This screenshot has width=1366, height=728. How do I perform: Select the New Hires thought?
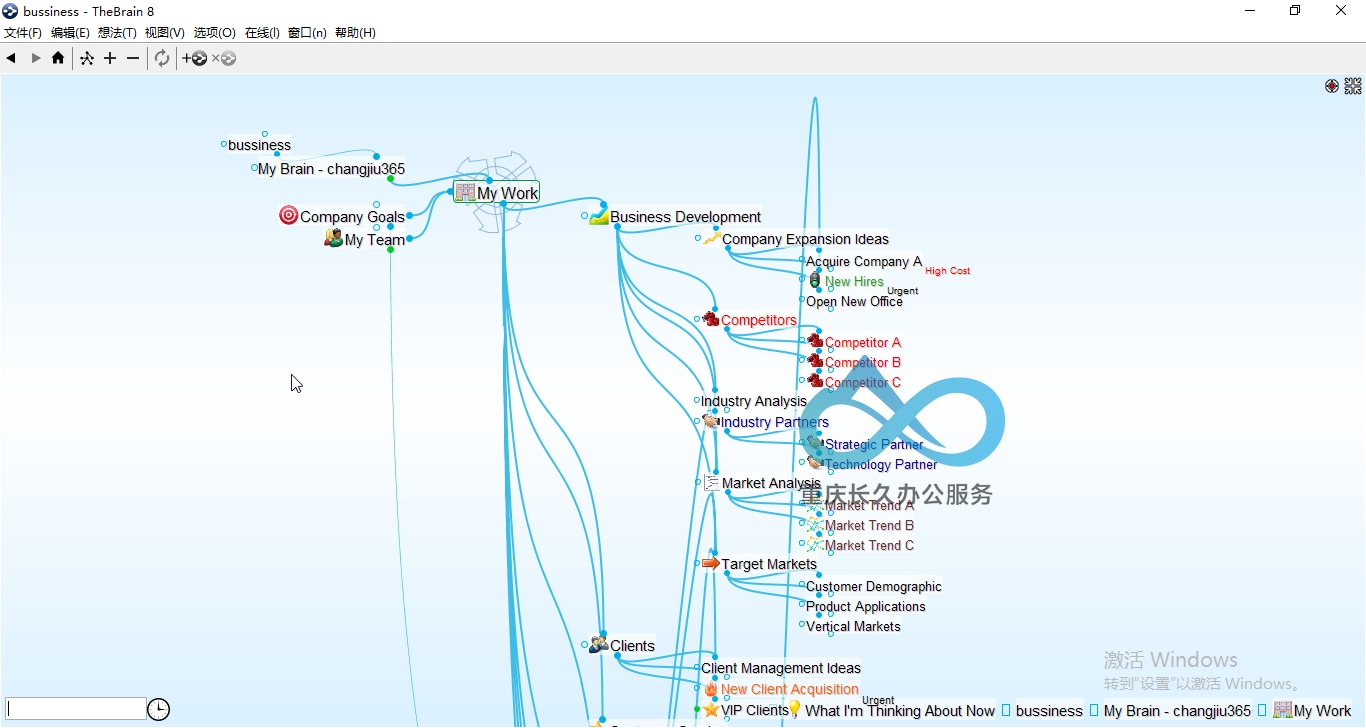point(854,281)
